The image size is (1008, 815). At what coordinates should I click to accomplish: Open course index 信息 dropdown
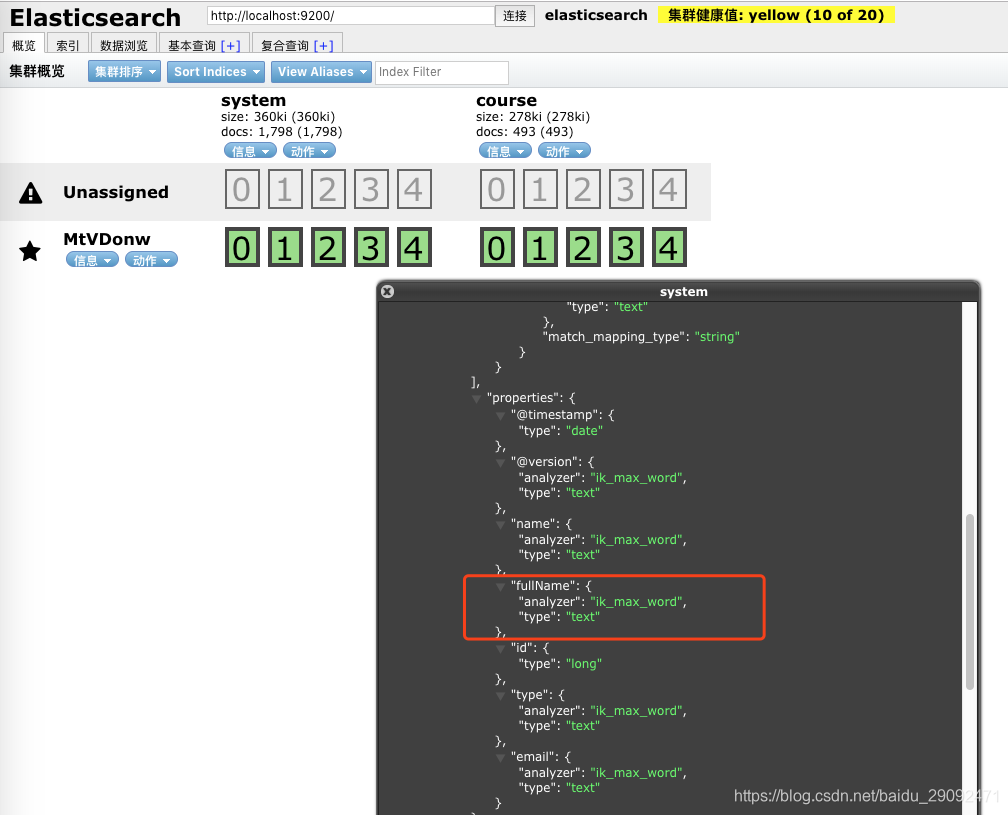pos(505,151)
